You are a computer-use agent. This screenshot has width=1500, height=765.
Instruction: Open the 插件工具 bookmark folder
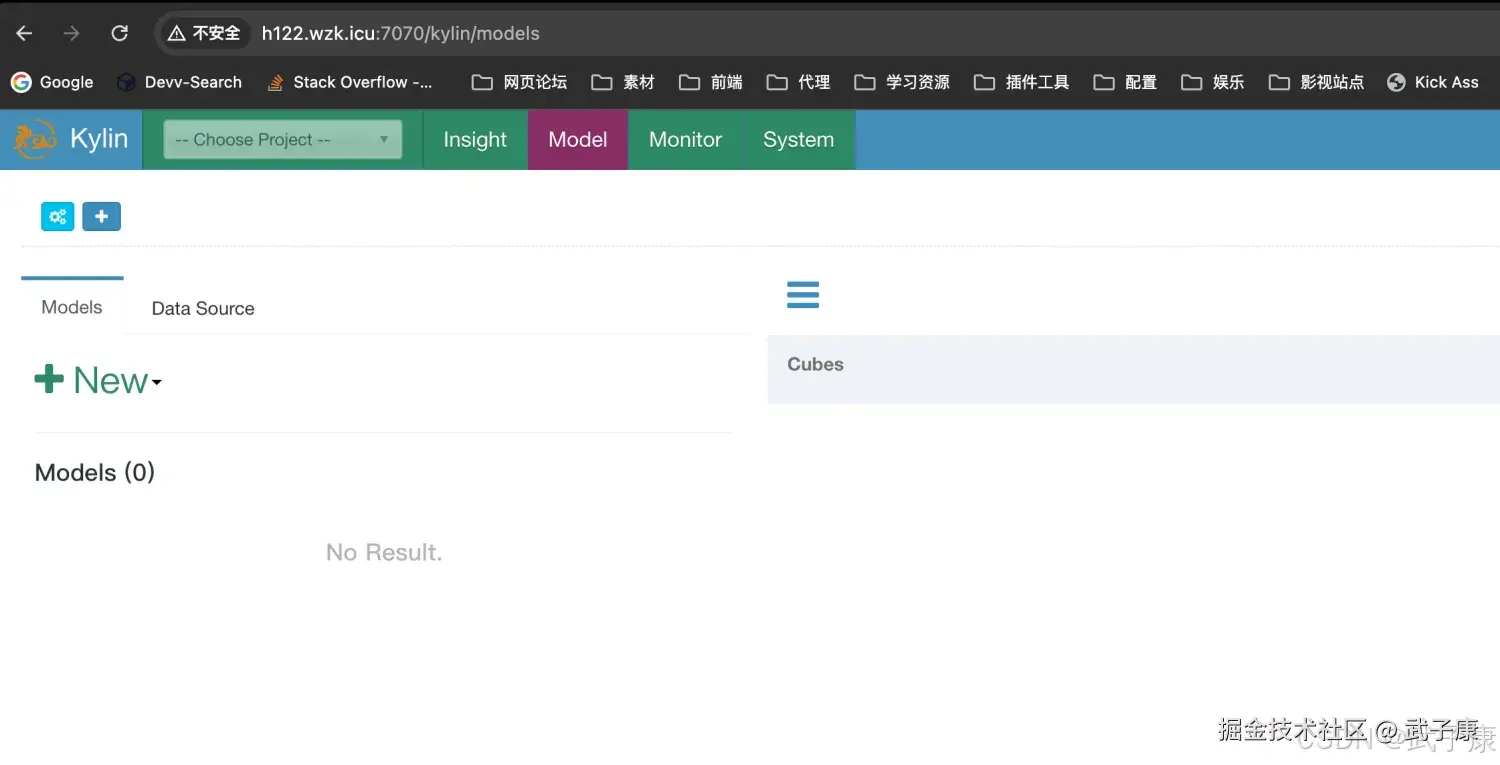click(1021, 82)
